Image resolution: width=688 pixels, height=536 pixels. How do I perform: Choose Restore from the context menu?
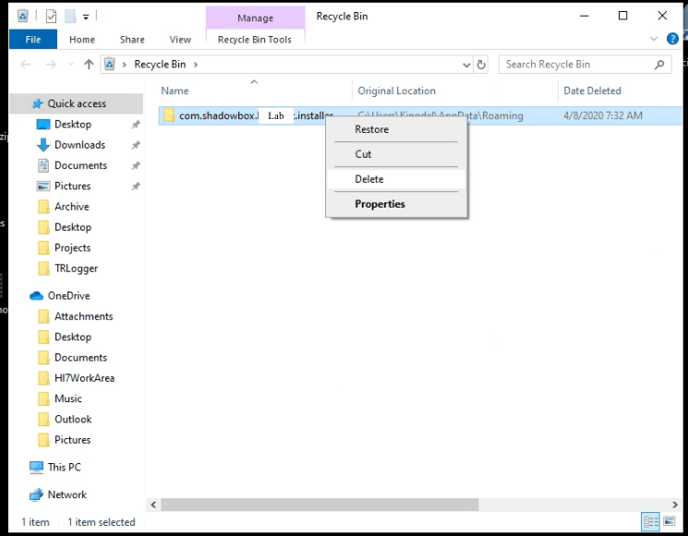tap(371, 129)
